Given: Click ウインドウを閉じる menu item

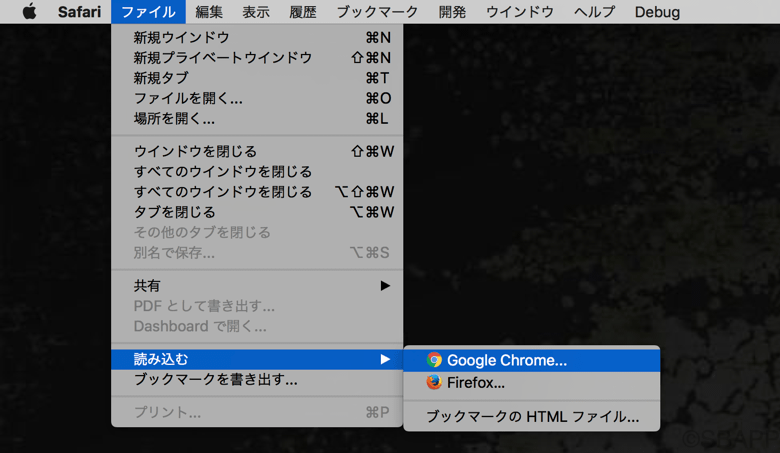Looking at the screenshot, I should (195, 152).
